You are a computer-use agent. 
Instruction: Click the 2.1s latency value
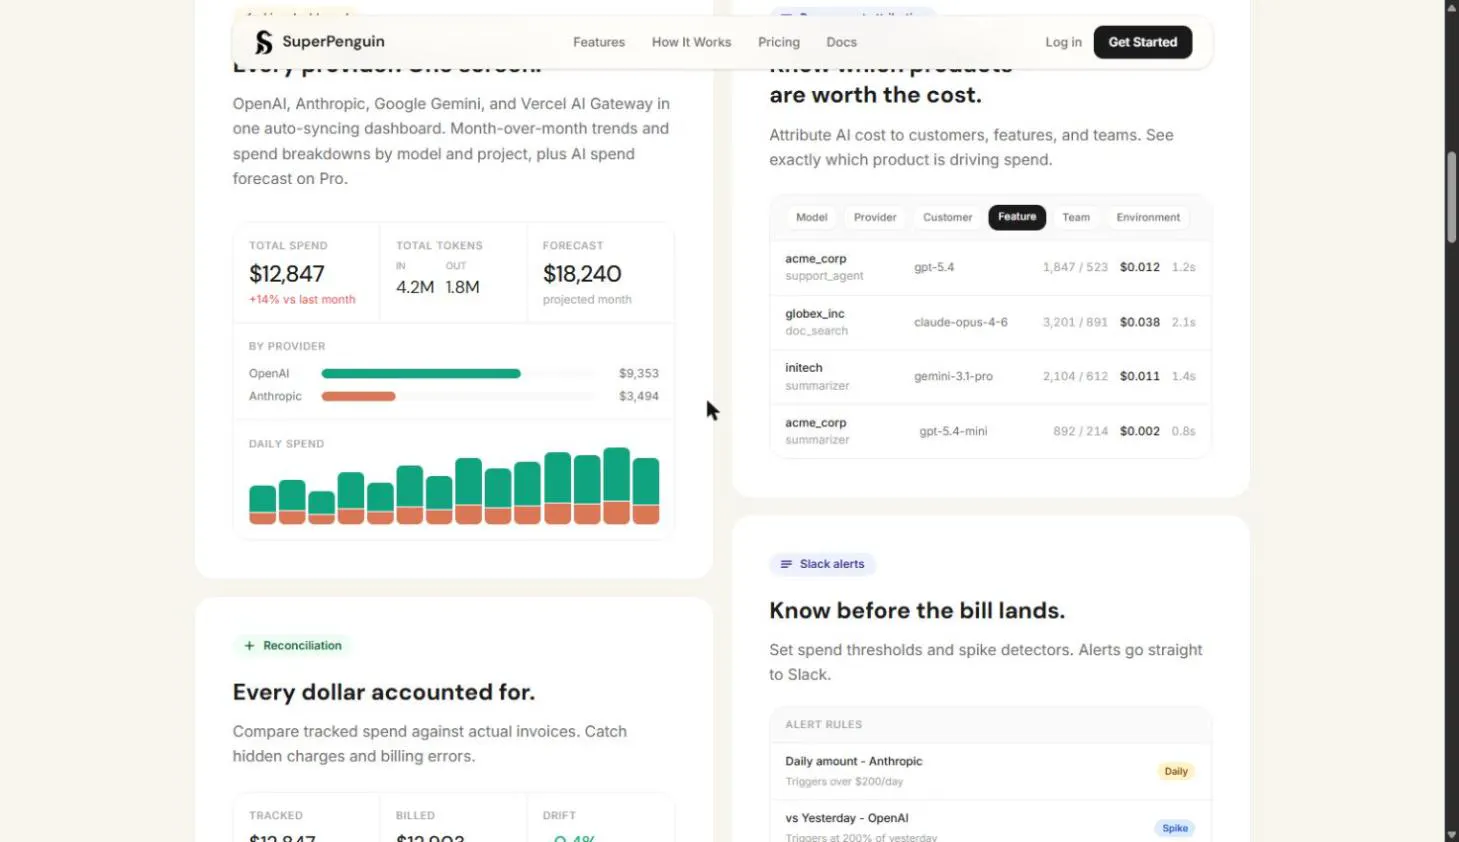click(x=1183, y=323)
